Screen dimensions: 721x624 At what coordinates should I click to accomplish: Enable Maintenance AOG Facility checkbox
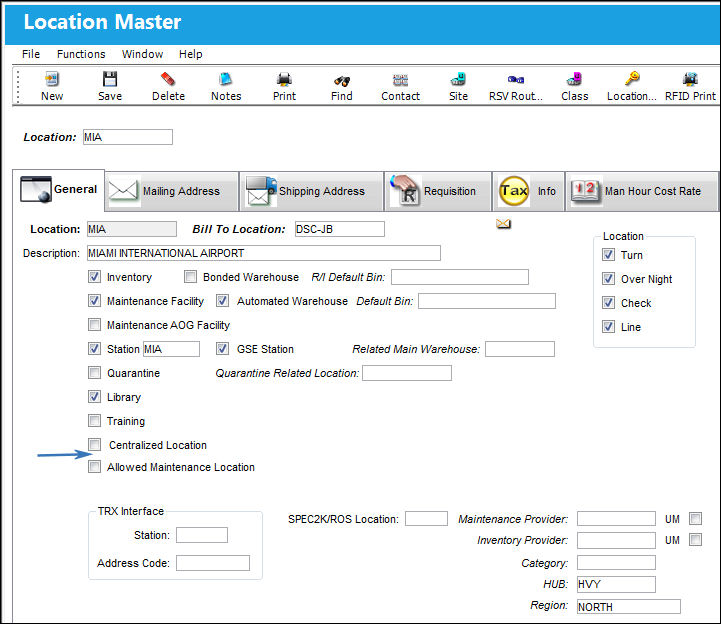click(94, 325)
